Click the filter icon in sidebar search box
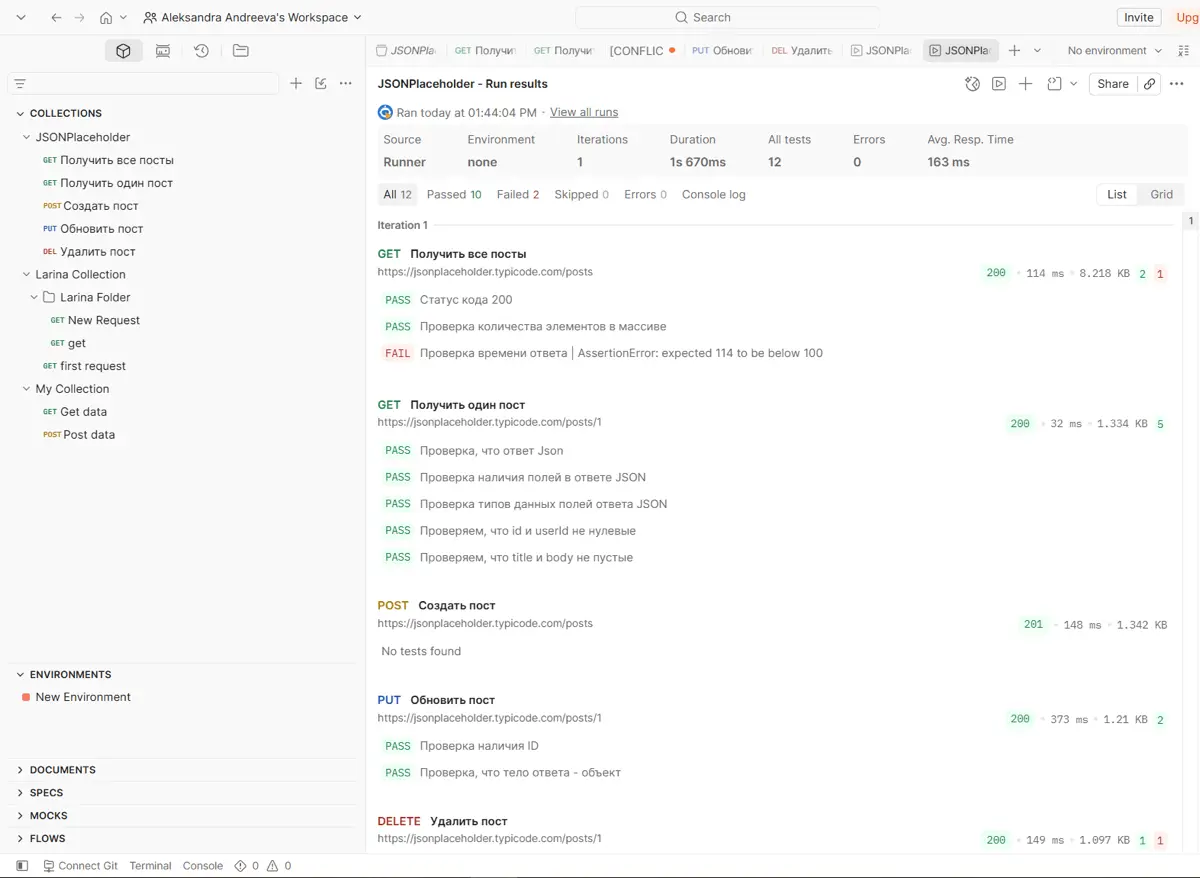The width and height of the screenshot is (1200, 878). pos(20,84)
